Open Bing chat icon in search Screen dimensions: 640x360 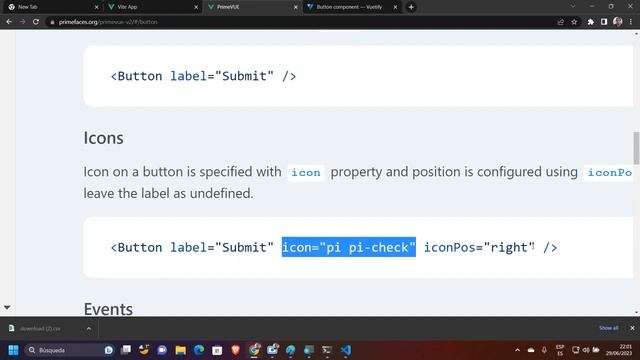(109, 350)
